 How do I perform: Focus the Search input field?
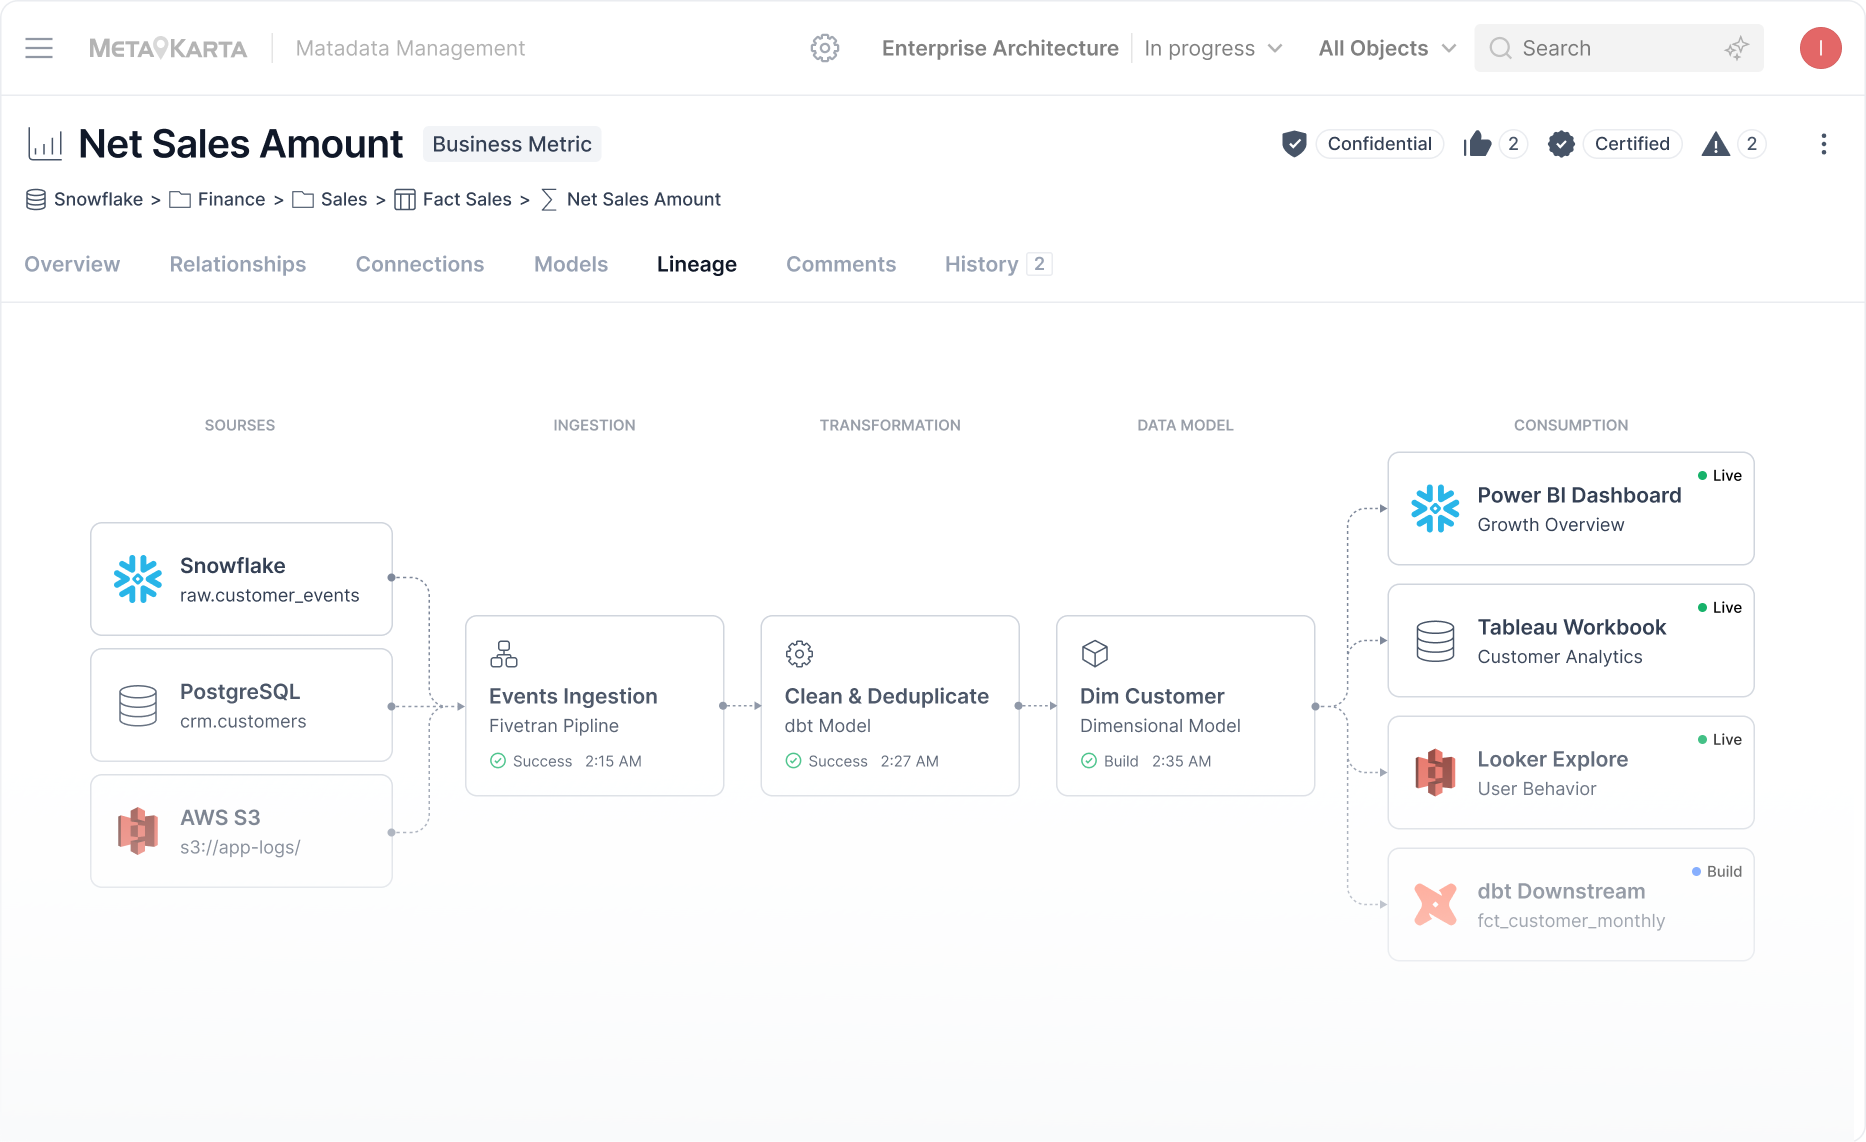(x=1619, y=48)
